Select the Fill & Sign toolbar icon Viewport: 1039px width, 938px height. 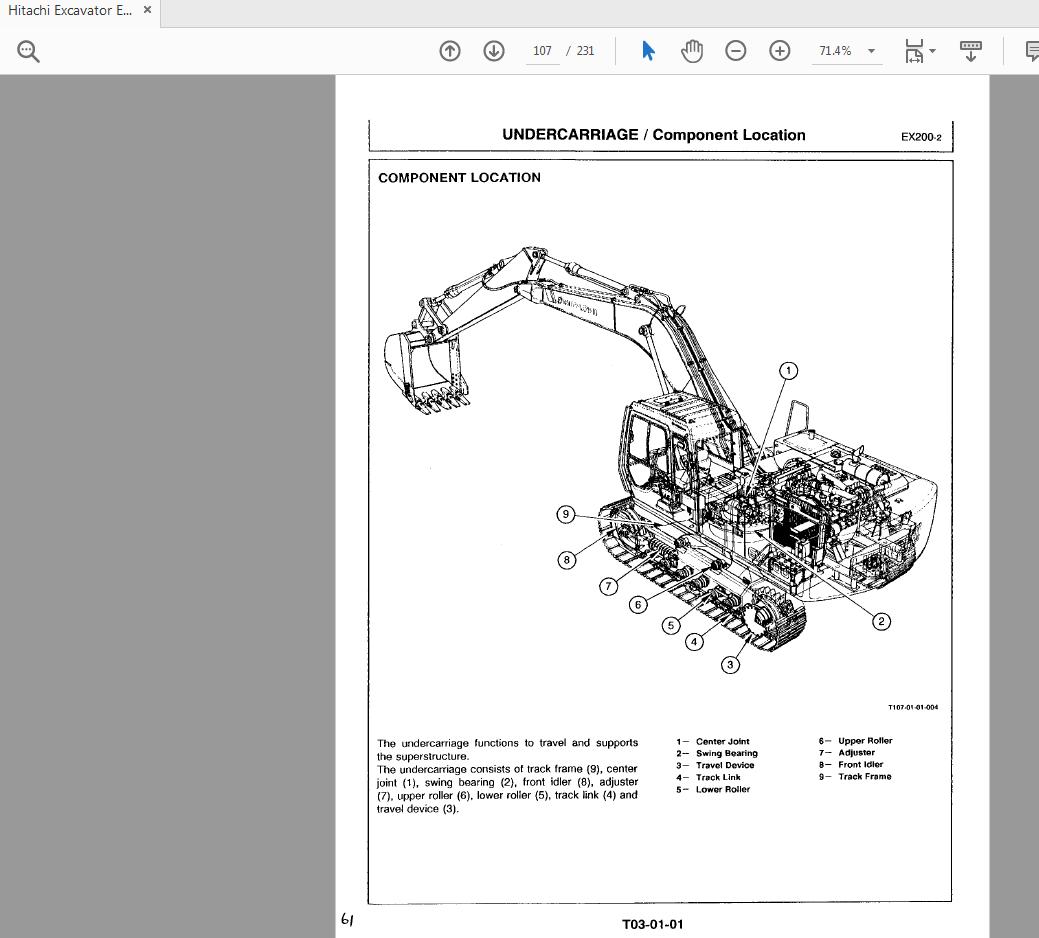970,50
